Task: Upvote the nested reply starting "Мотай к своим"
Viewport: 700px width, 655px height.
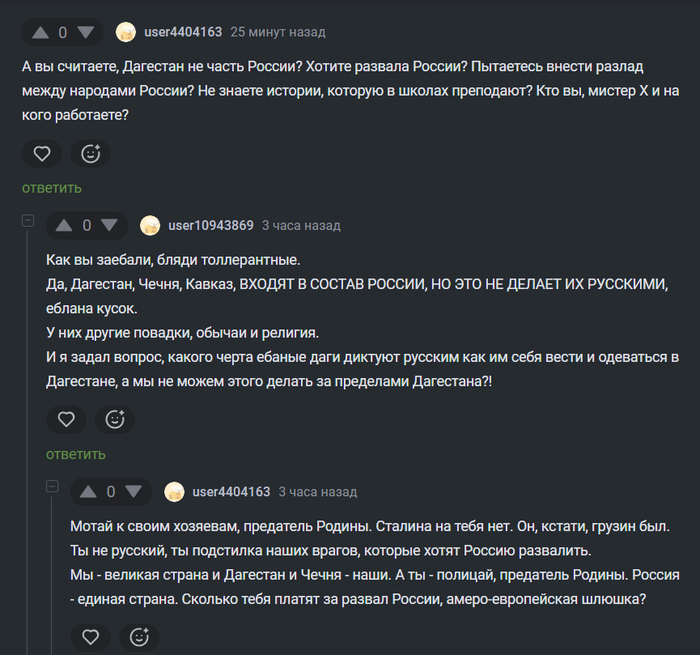Action: point(88,491)
